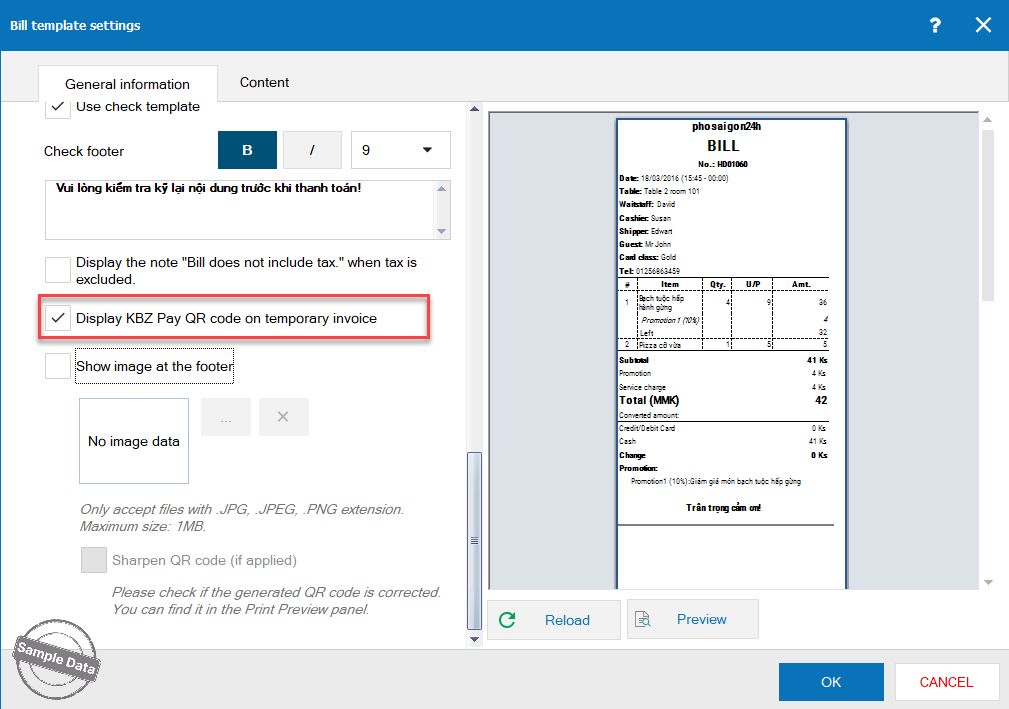Click footer text box scroll up arrow
The image size is (1009, 709).
(441, 189)
